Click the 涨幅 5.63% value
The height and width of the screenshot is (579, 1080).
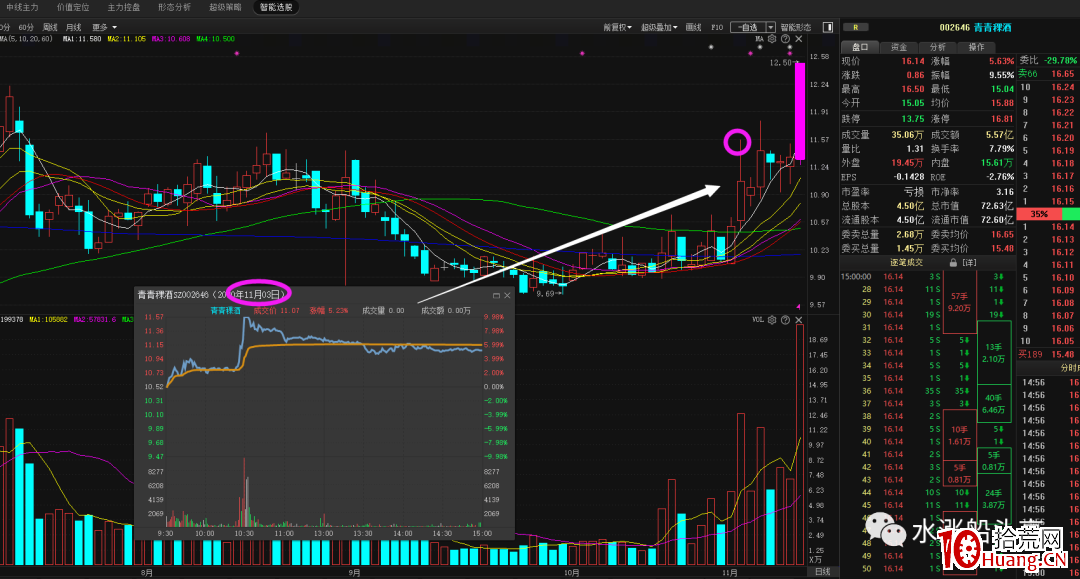click(x=1001, y=61)
